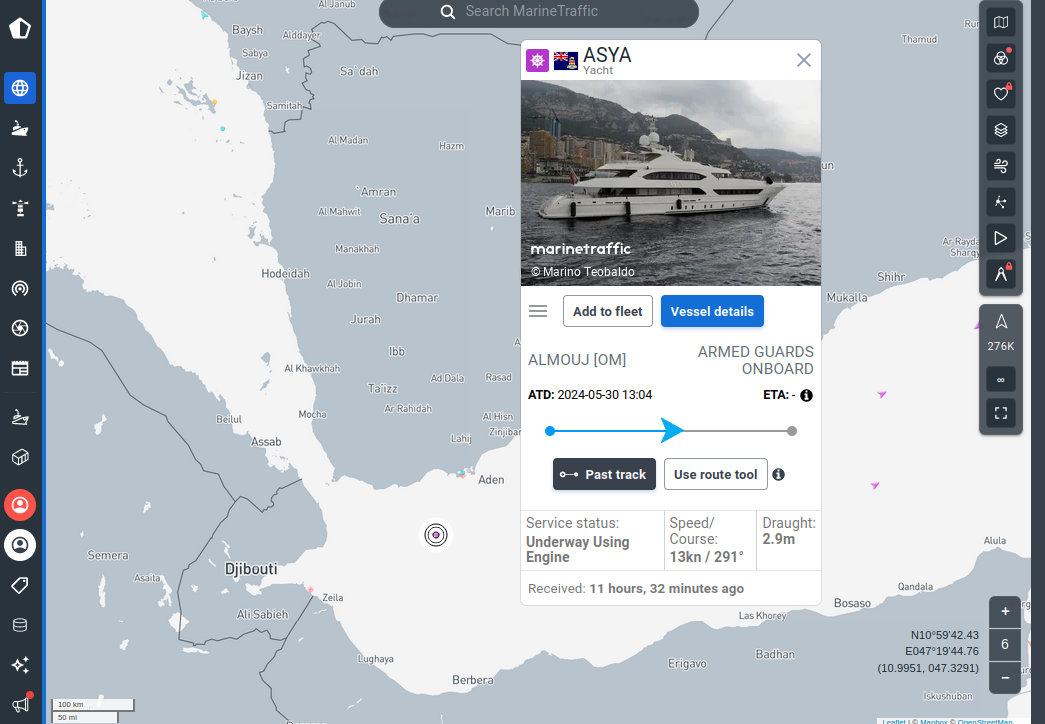Select the ASYA vessel marker on the map
The height and width of the screenshot is (724, 1045).
pyautogui.click(x=436, y=535)
